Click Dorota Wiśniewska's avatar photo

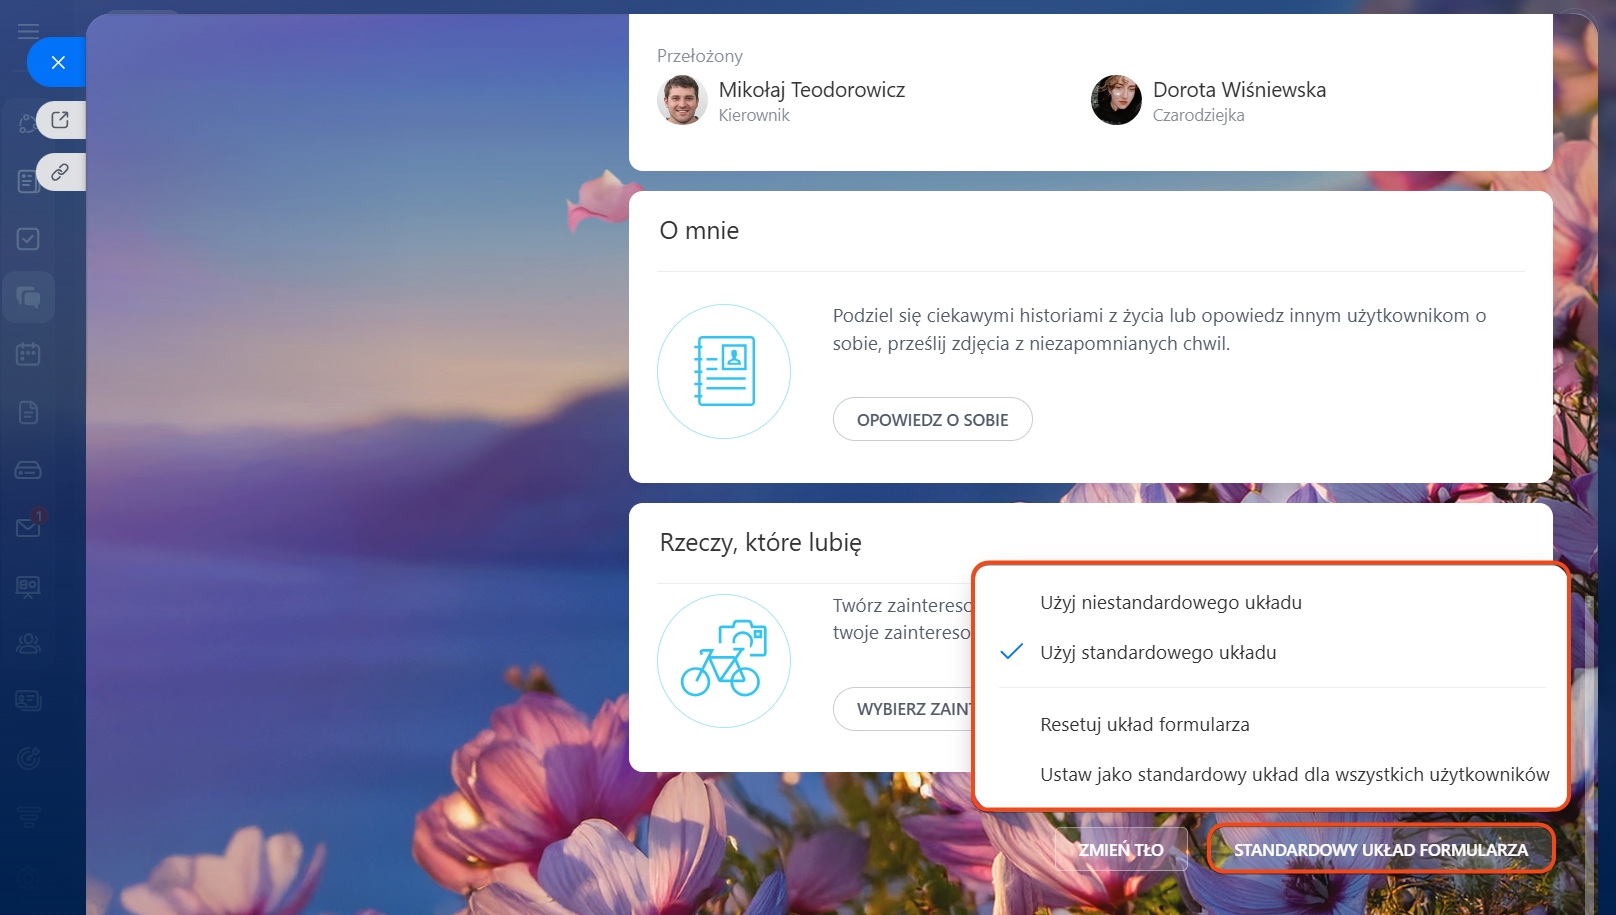[1116, 100]
